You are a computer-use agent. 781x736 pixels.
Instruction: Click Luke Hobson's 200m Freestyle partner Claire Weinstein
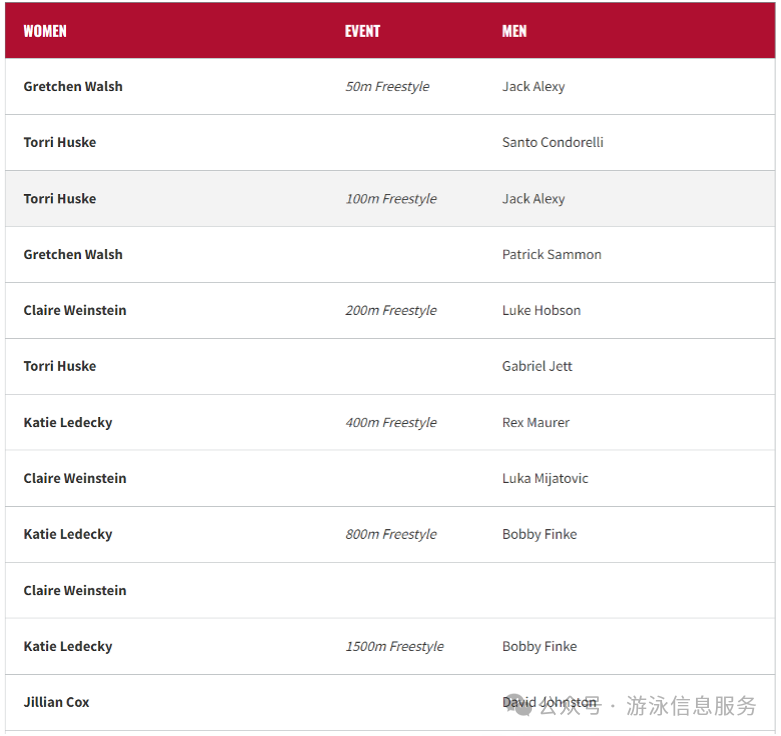tap(75, 311)
